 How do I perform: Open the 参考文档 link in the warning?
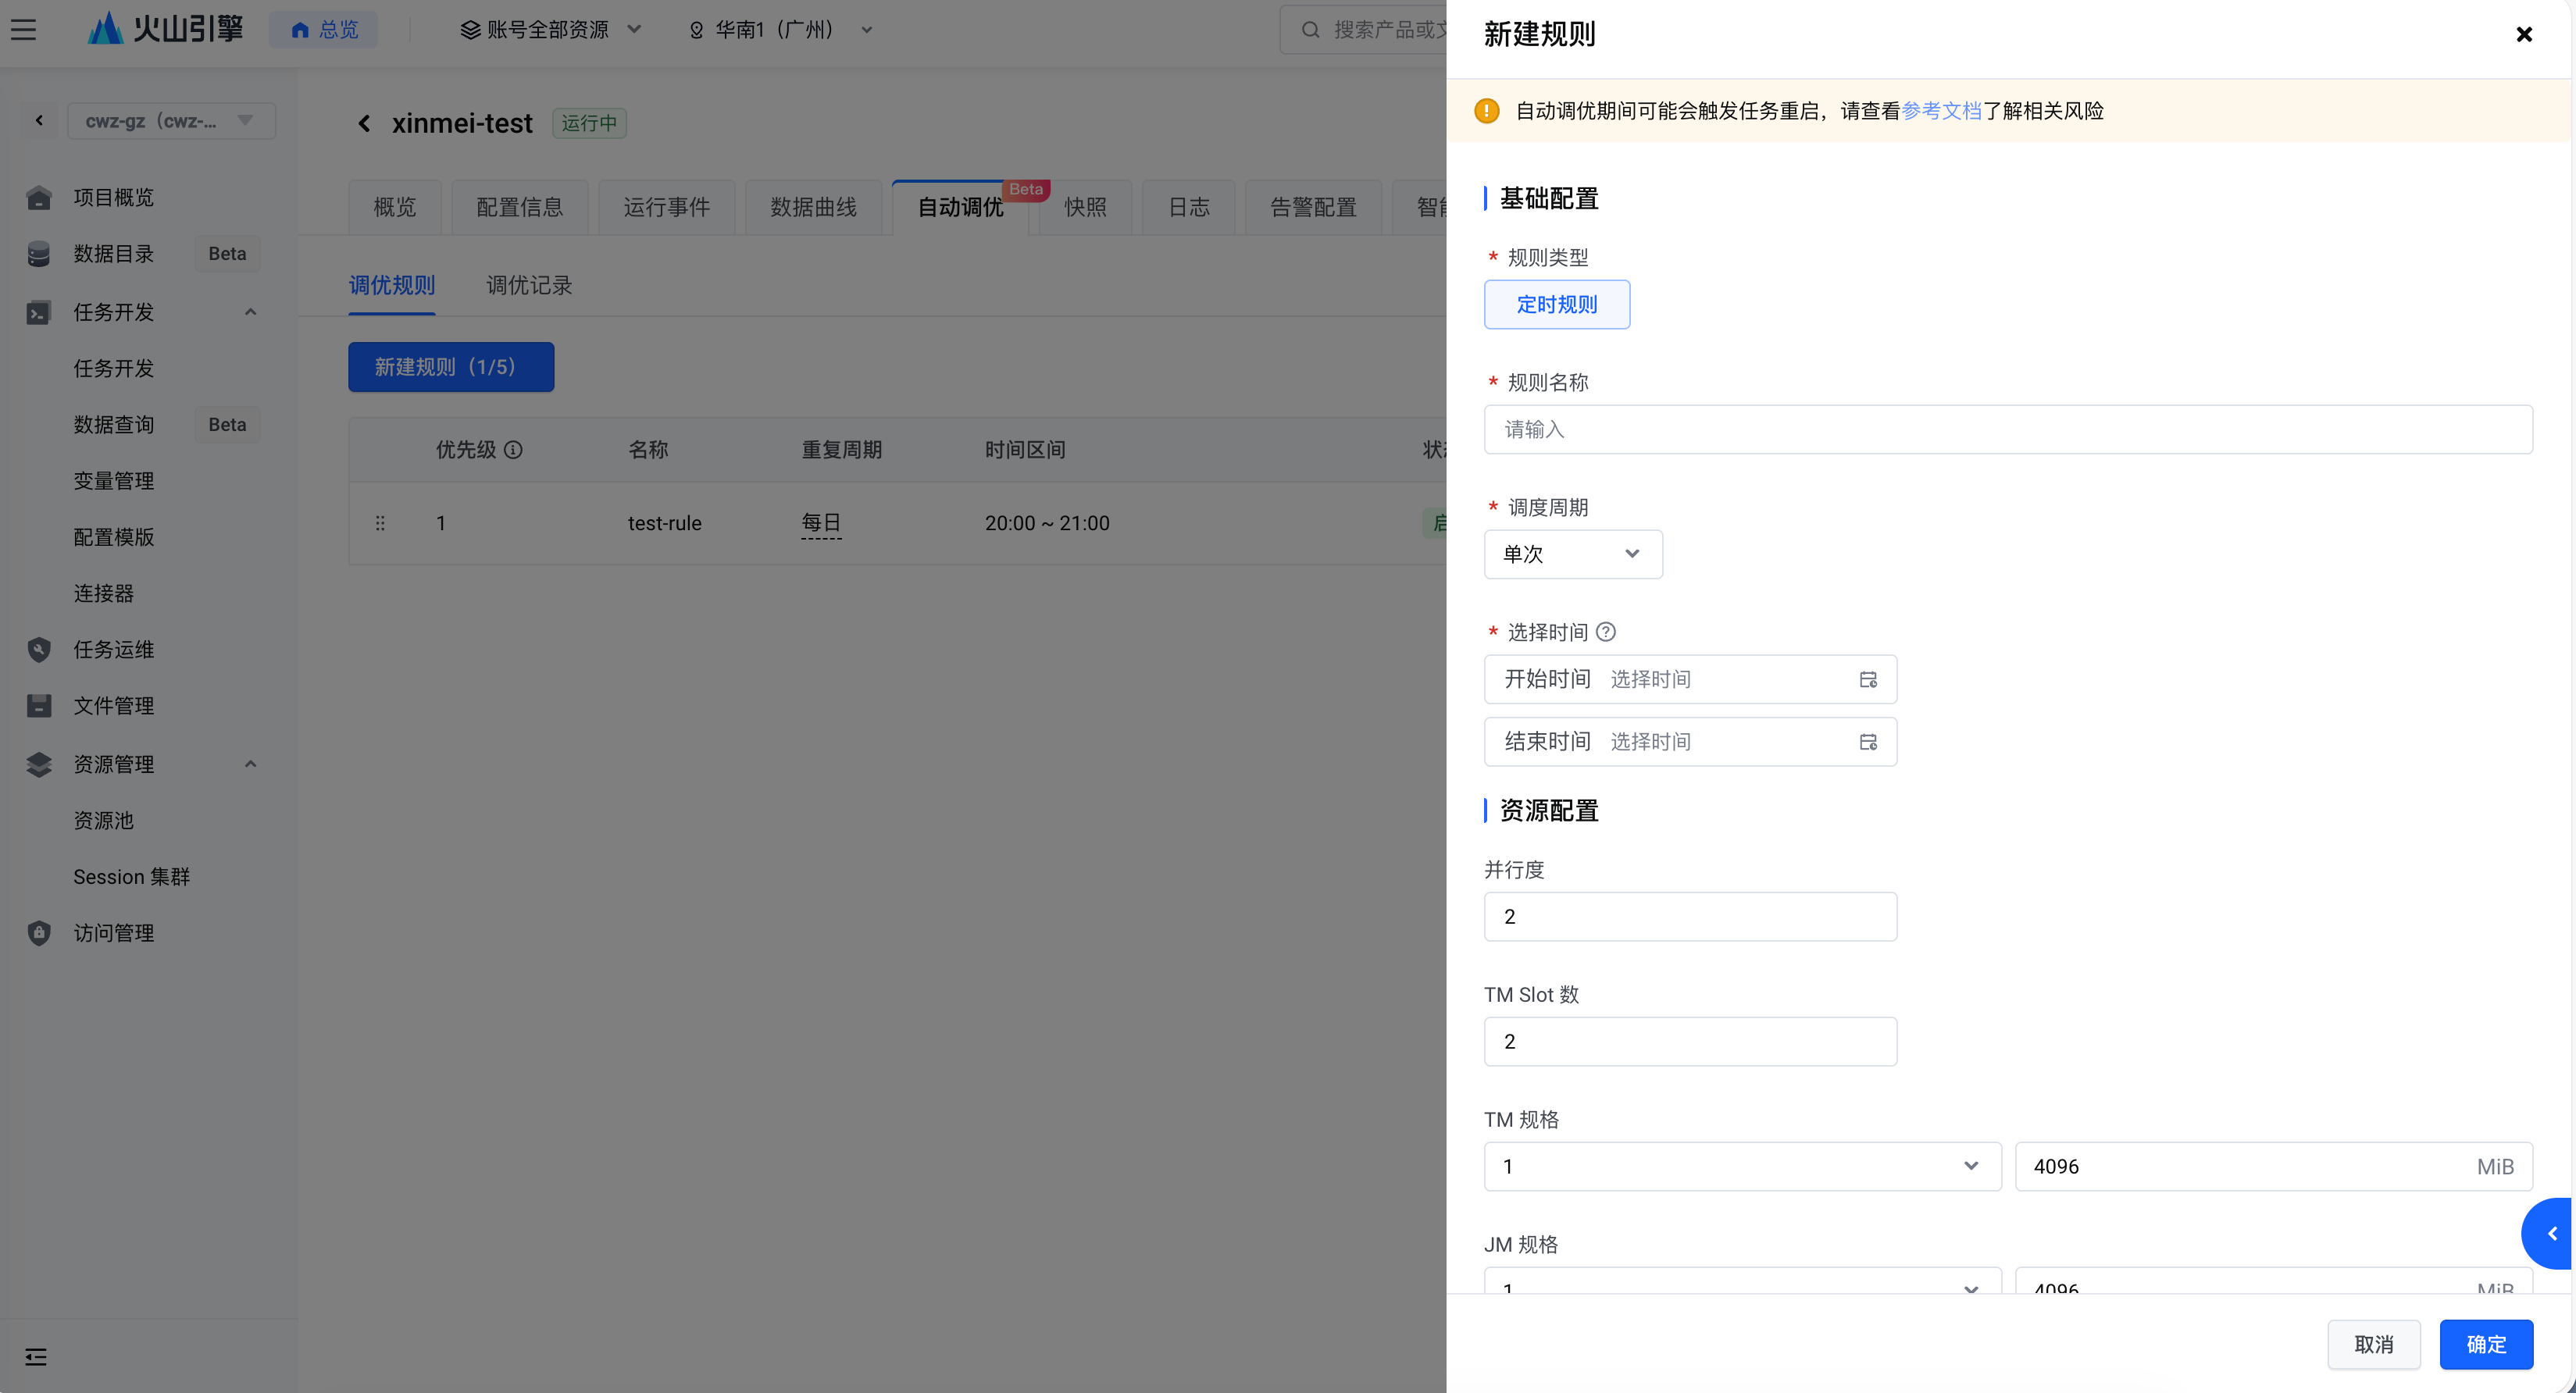click(x=1941, y=111)
